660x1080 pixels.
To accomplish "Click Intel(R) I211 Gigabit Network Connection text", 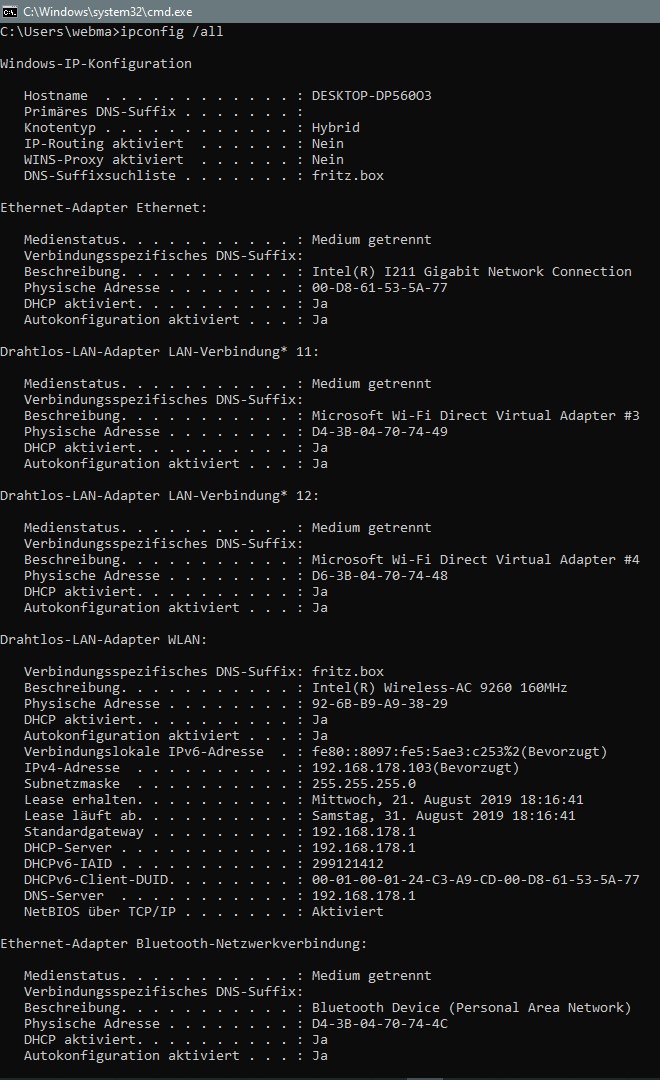I will click(471, 272).
